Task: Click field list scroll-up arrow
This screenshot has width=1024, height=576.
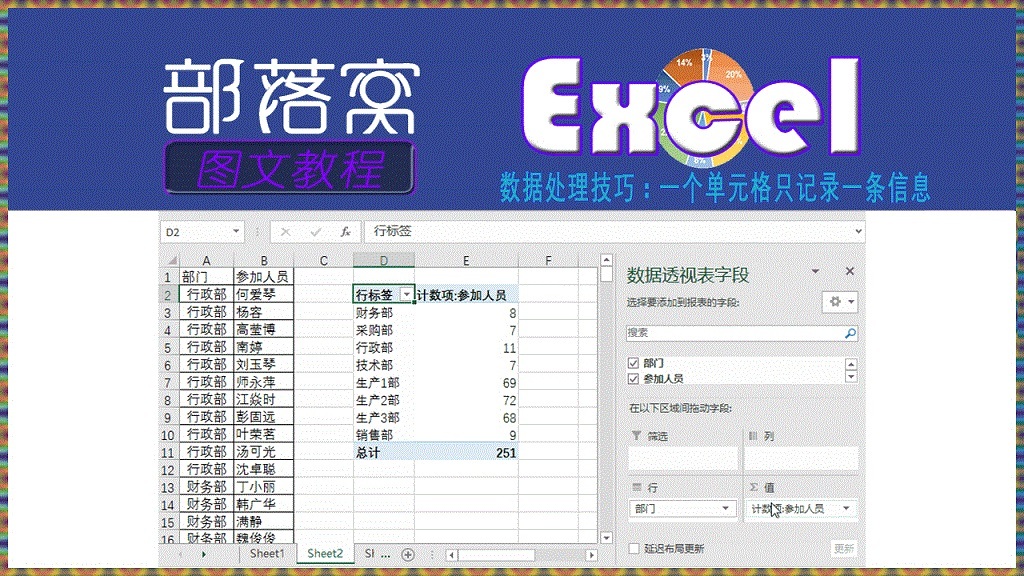Action: [x=850, y=364]
